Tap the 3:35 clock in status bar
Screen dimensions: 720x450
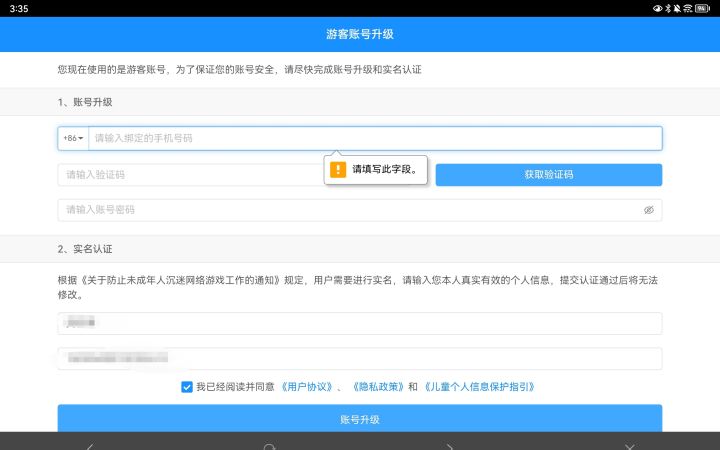[19, 9]
